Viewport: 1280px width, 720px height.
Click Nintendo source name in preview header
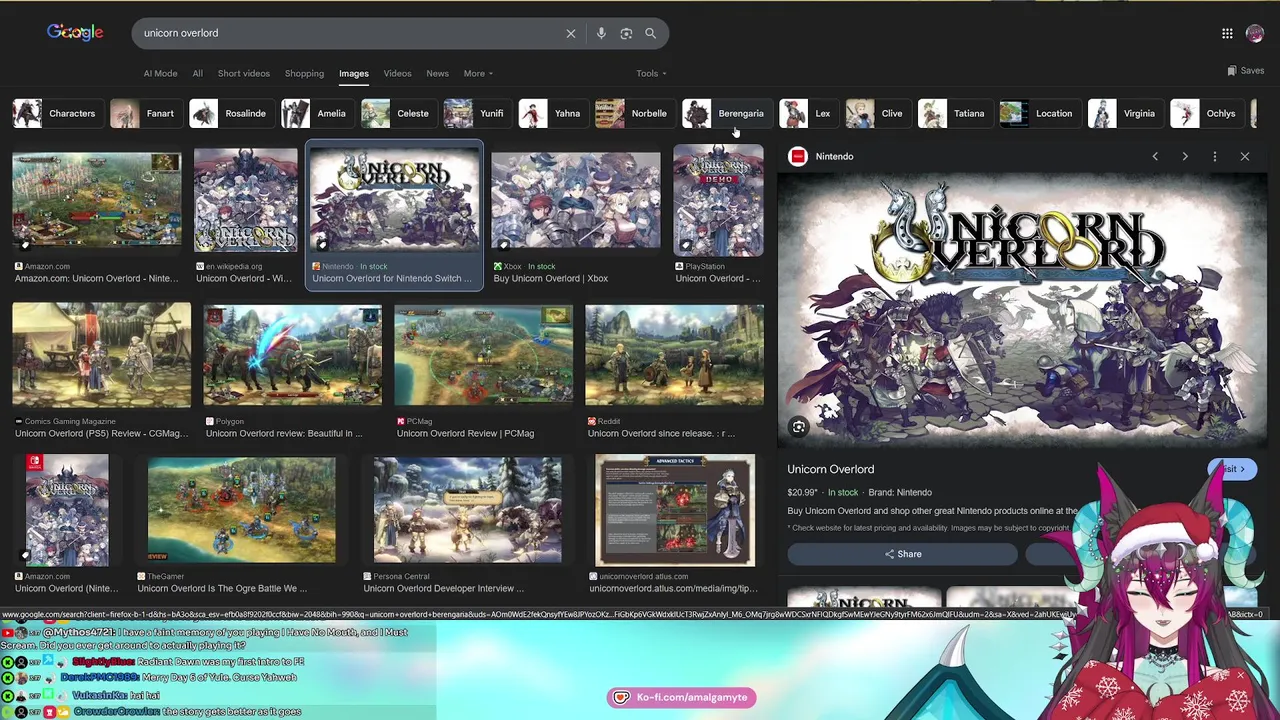point(834,156)
